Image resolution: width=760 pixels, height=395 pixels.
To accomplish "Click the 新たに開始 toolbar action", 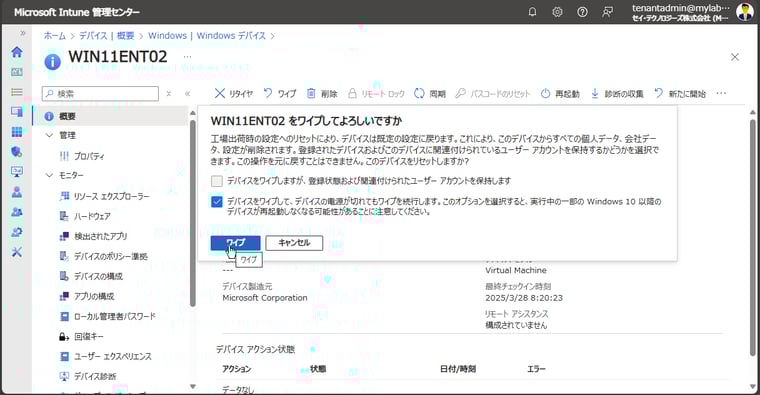I will [680, 94].
